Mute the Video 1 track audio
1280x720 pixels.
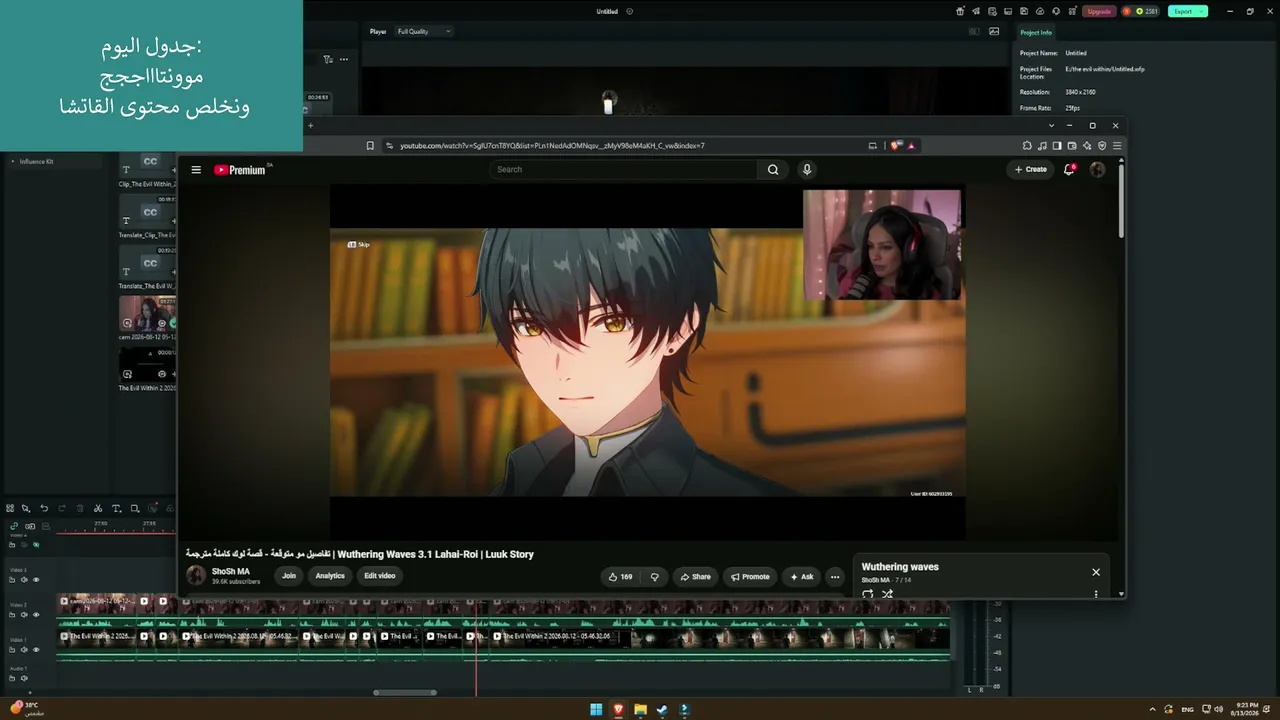(25, 650)
